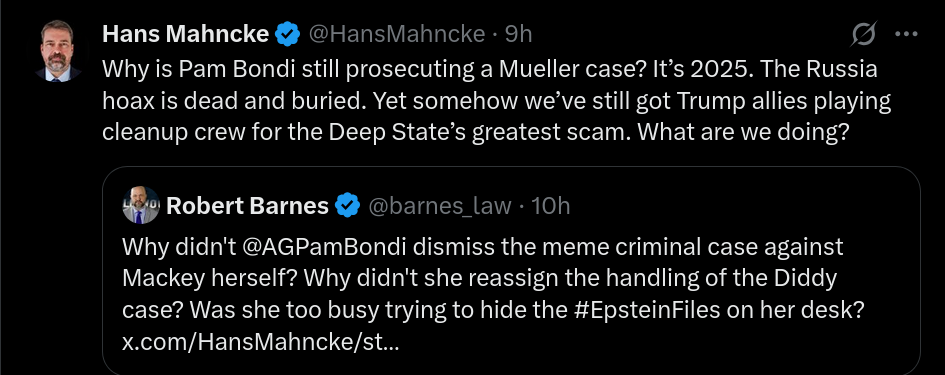Click the 'Why is Pam Bondi' tweet line
945x375 pixels.
click(489, 69)
